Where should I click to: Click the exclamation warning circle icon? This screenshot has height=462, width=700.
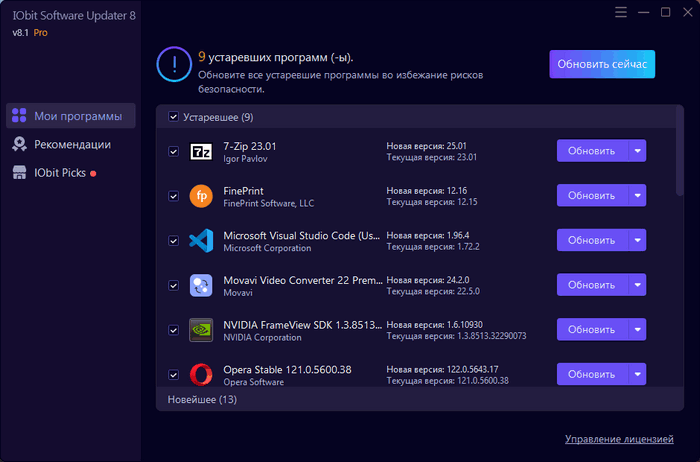coord(174,64)
